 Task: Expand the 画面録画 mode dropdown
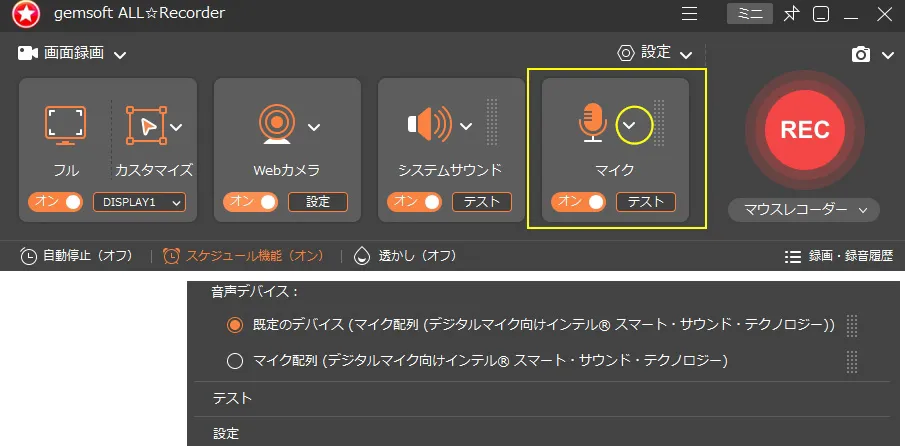[x=119, y=55]
